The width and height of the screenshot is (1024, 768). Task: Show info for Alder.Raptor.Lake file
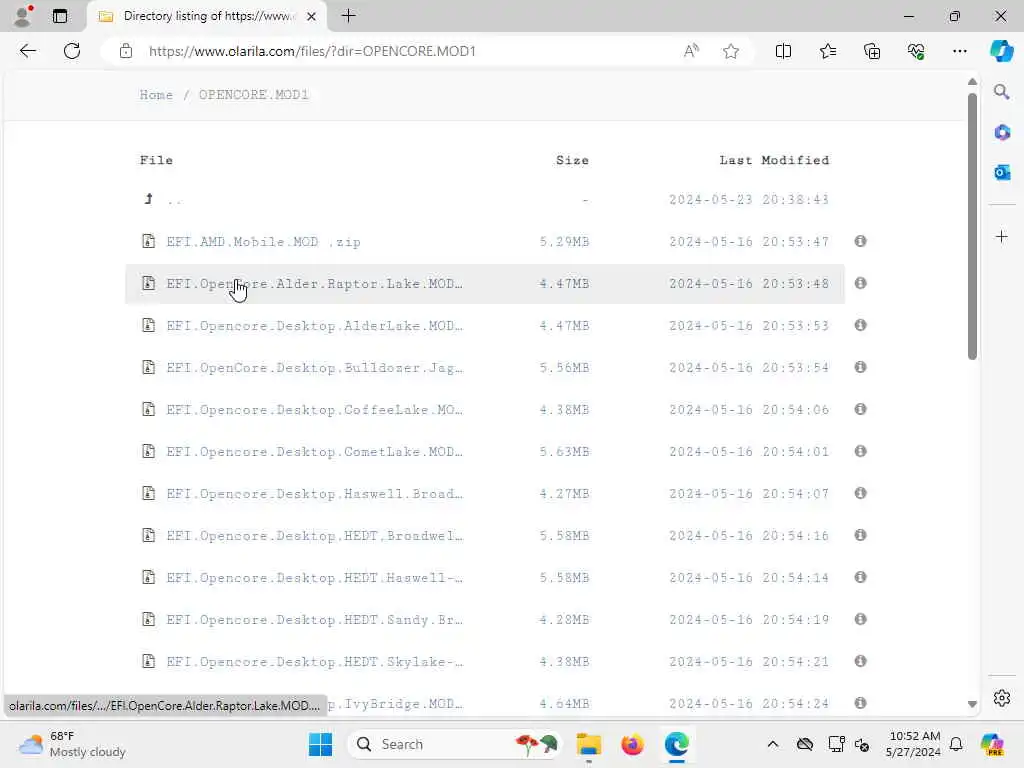860,283
